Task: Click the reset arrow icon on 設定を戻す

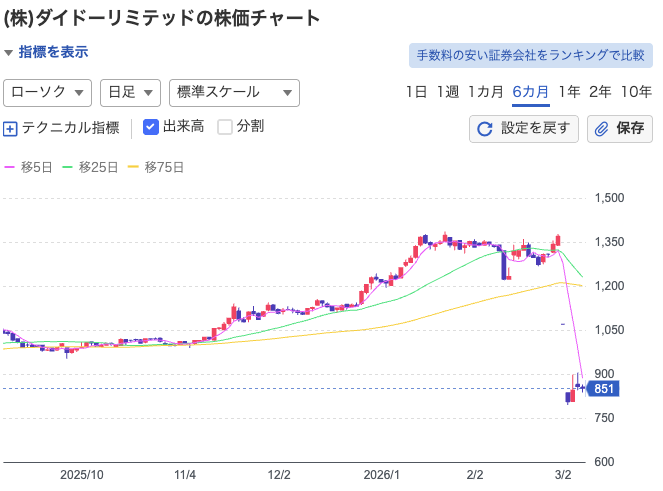Action: [485, 128]
